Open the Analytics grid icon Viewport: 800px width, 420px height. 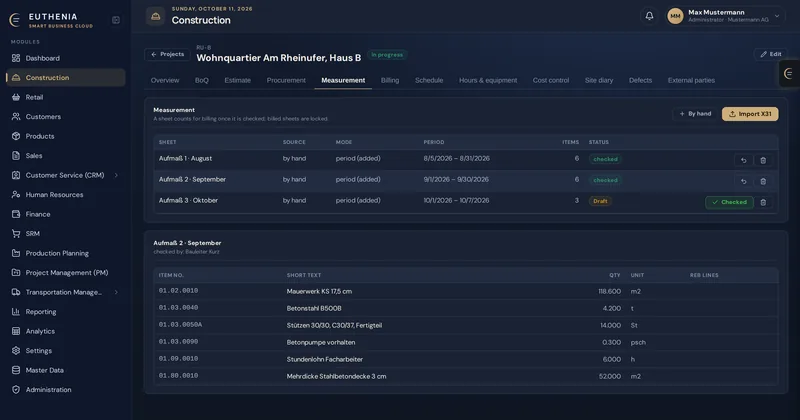pyautogui.click(x=16, y=331)
